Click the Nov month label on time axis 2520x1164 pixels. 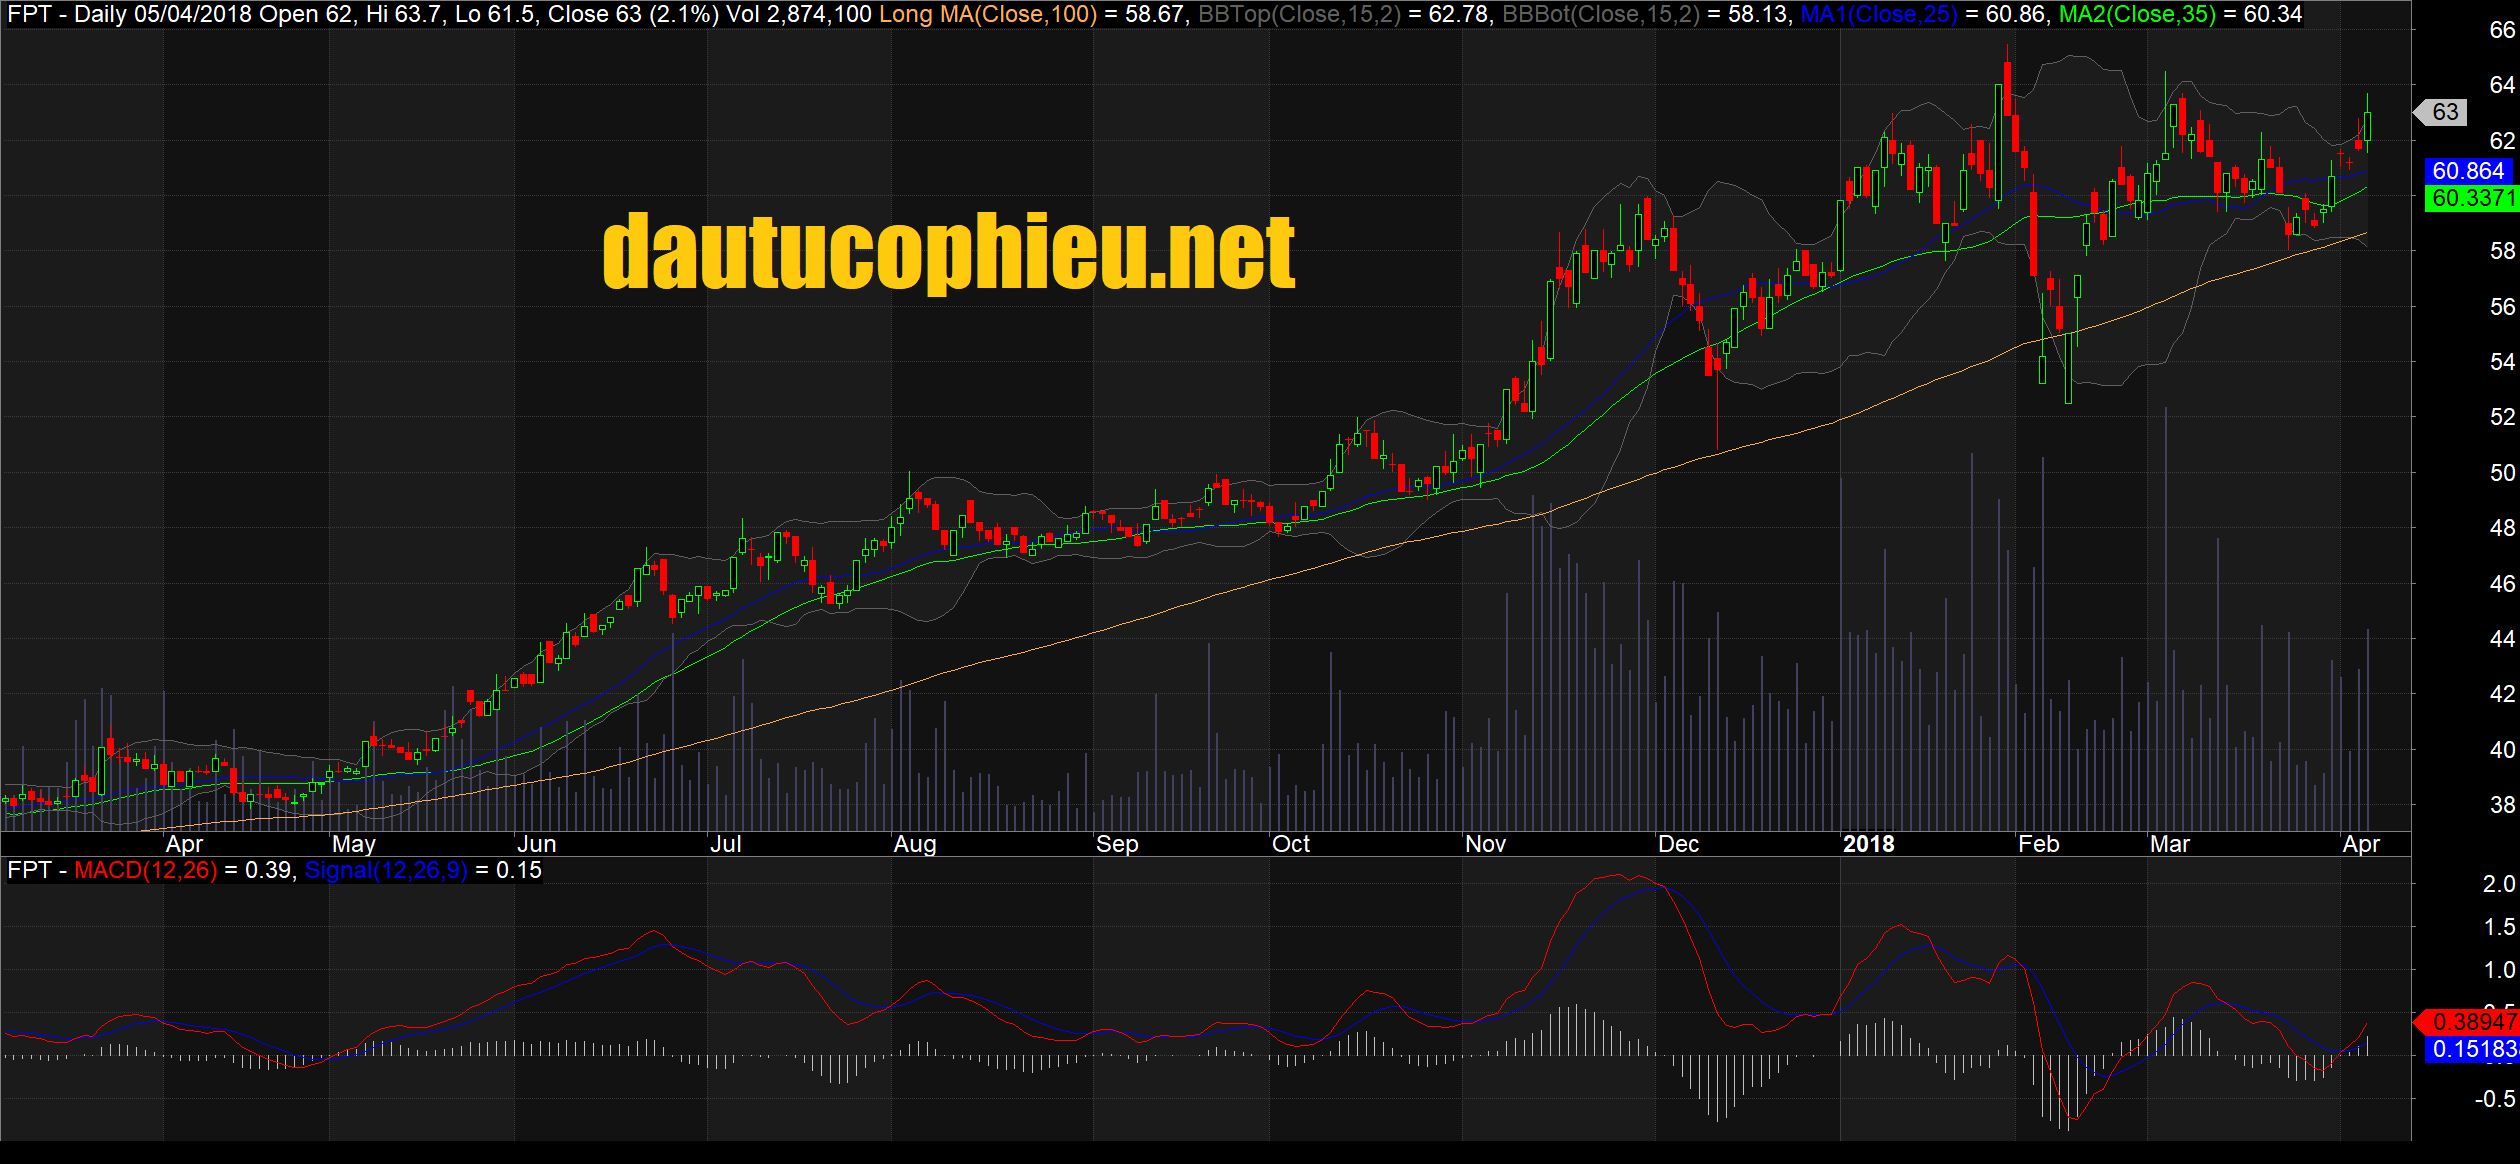(x=1485, y=844)
